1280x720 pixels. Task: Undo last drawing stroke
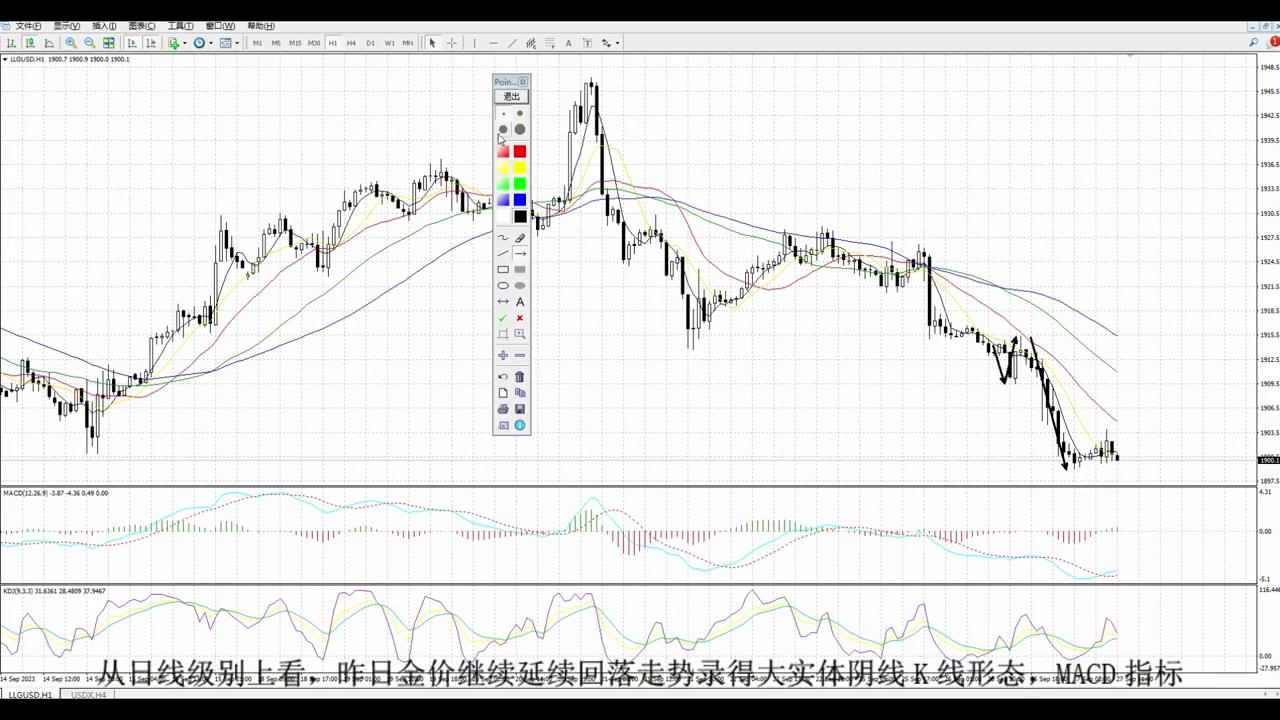pyautogui.click(x=503, y=377)
